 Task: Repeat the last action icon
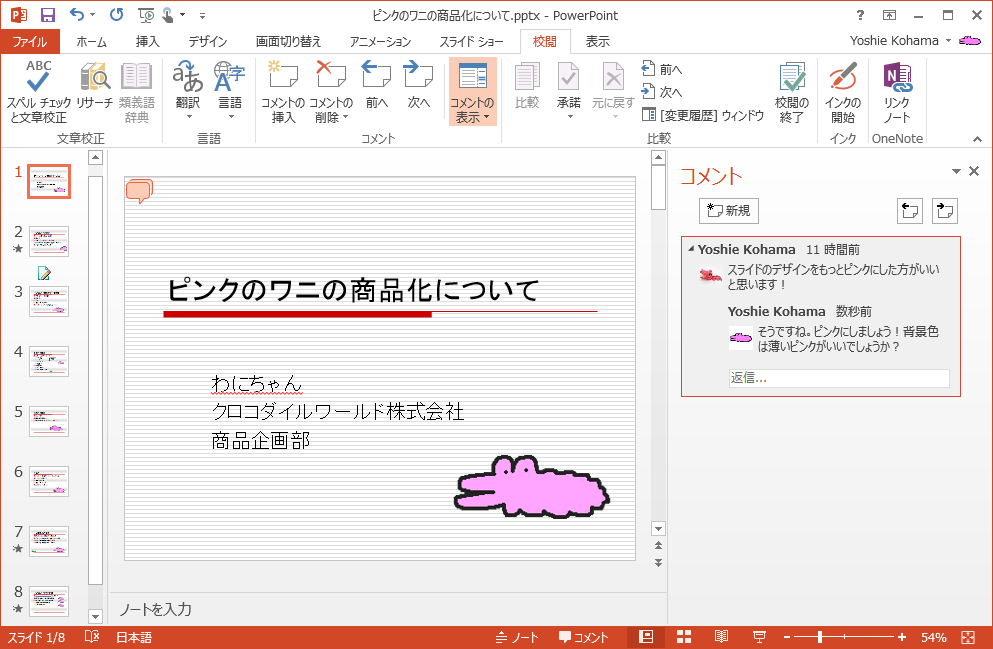click(x=117, y=15)
